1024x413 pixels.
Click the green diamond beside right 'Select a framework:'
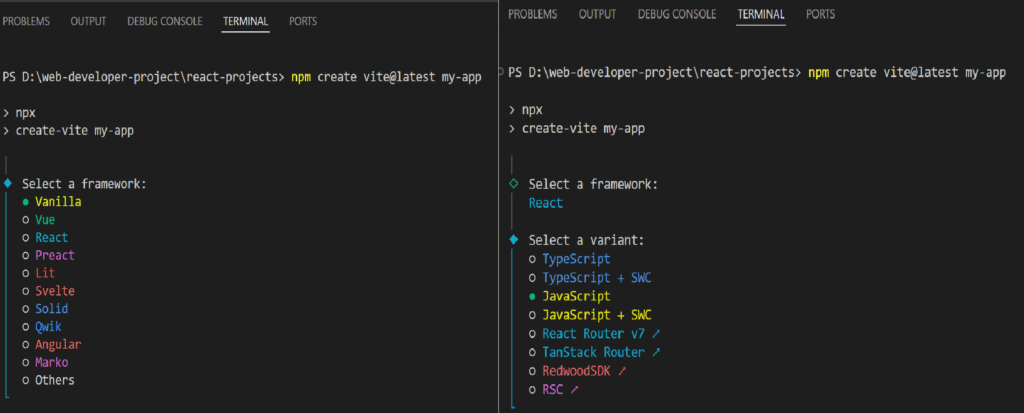click(514, 184)
